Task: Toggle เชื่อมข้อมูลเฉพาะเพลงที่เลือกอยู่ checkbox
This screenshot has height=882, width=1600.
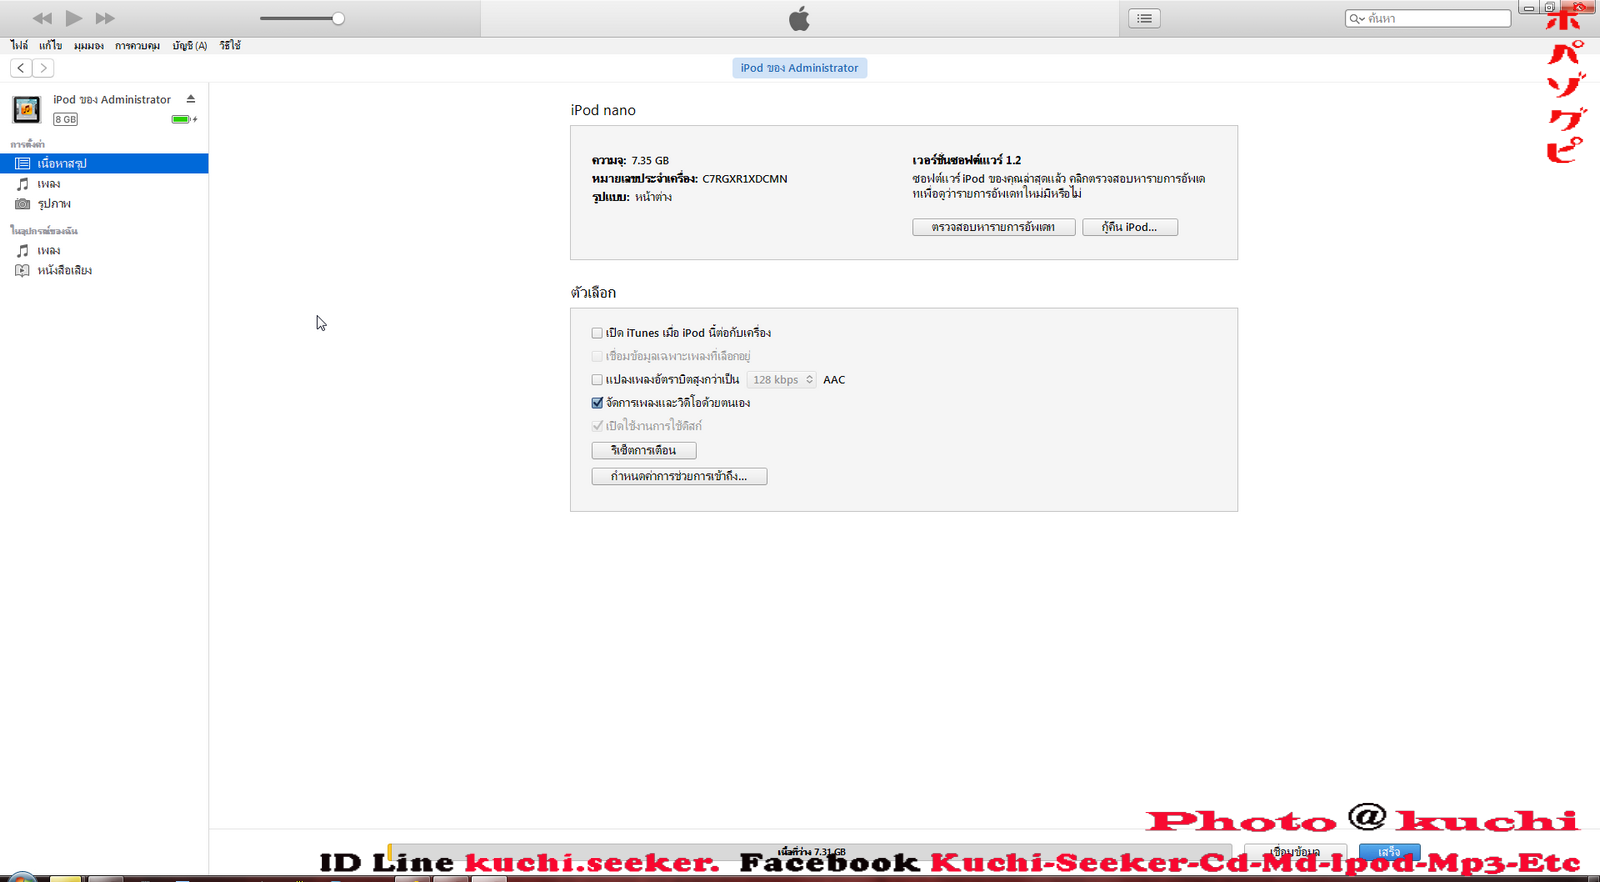Action: point(597,356)
